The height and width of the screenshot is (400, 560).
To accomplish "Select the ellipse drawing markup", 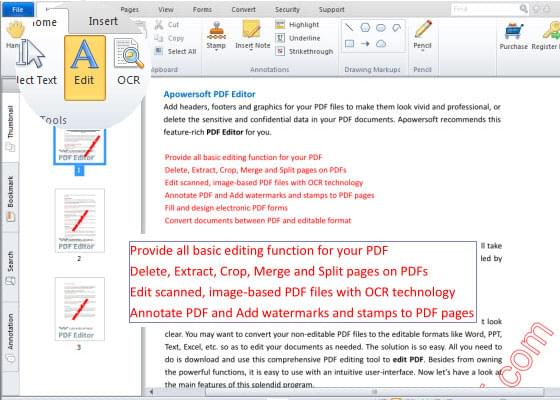I will [x=381, y=28].
